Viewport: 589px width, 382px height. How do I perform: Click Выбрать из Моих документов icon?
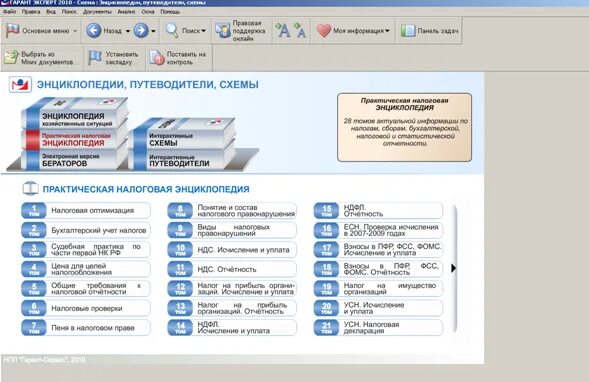[x=11, y=57]
